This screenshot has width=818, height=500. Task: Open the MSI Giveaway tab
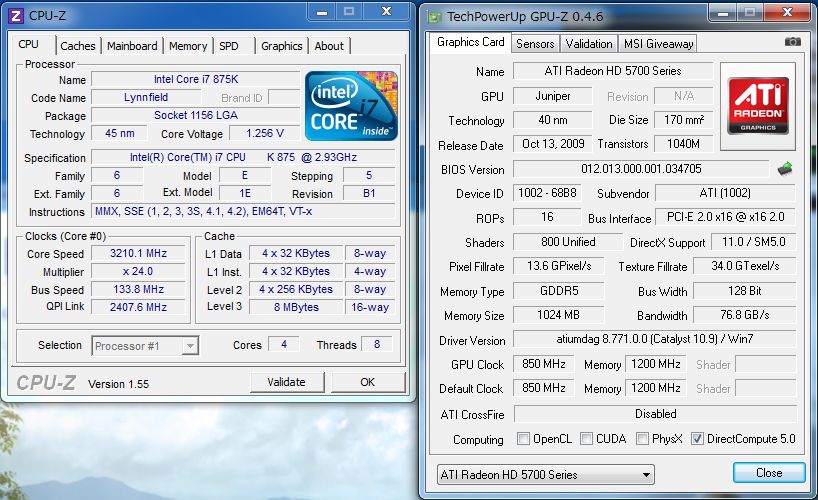tap(658, 44)
